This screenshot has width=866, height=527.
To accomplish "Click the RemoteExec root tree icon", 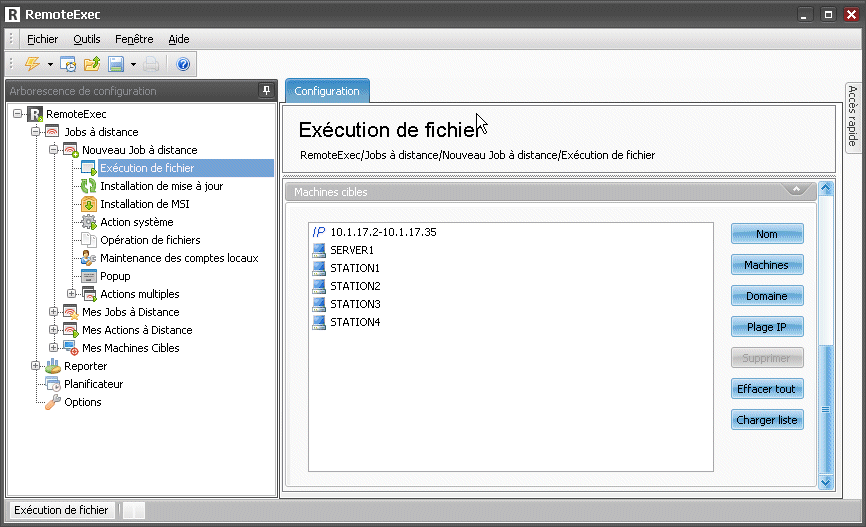I will tap(35, 114).
